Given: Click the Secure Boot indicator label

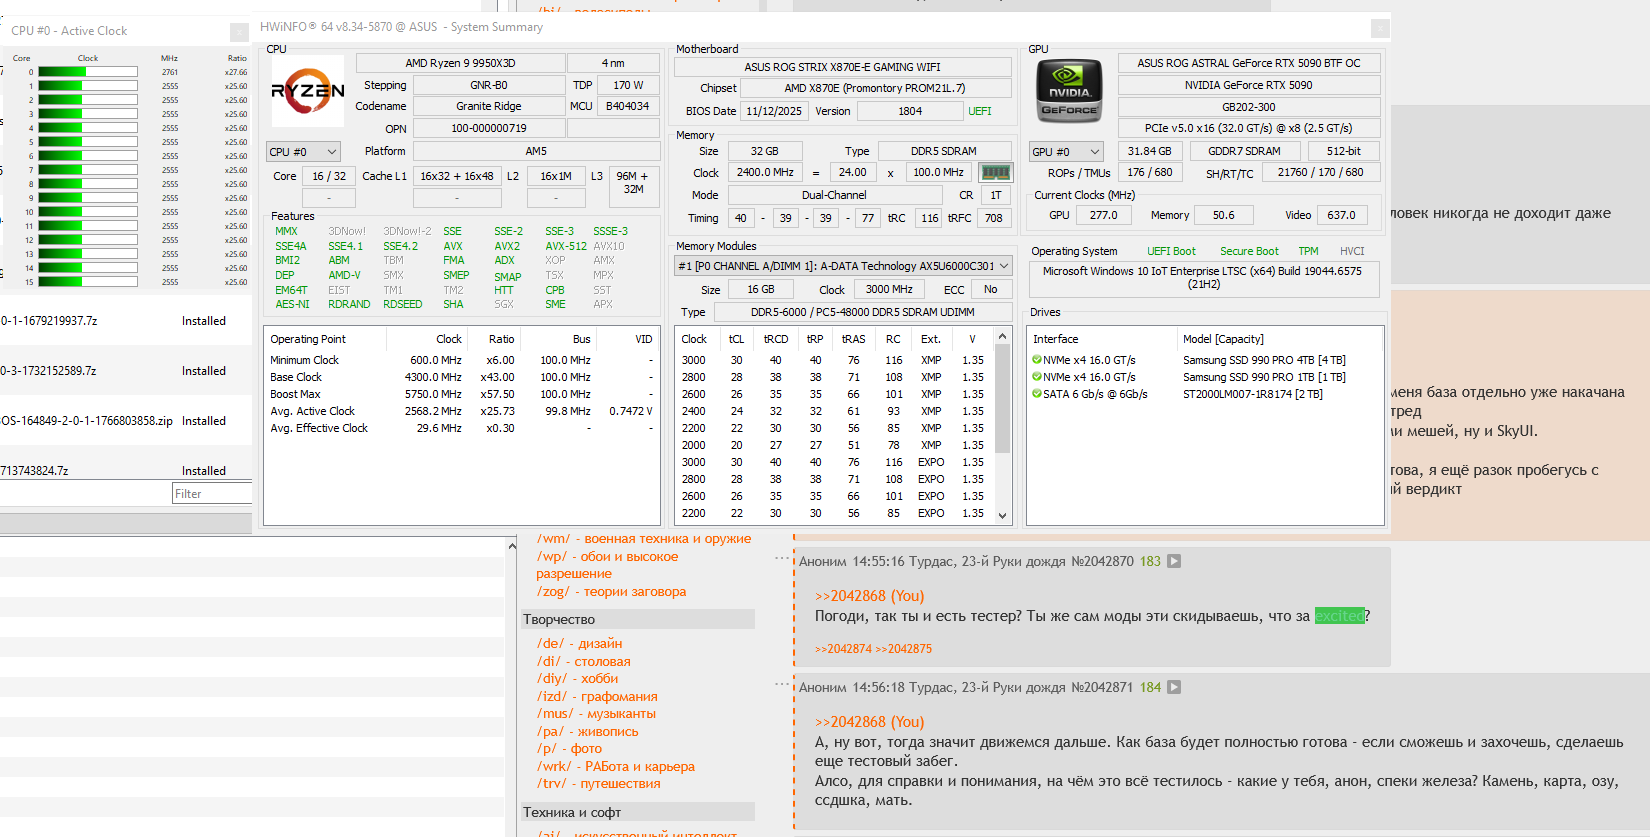Looking at the screenshot, I should tap(1249, 251).
